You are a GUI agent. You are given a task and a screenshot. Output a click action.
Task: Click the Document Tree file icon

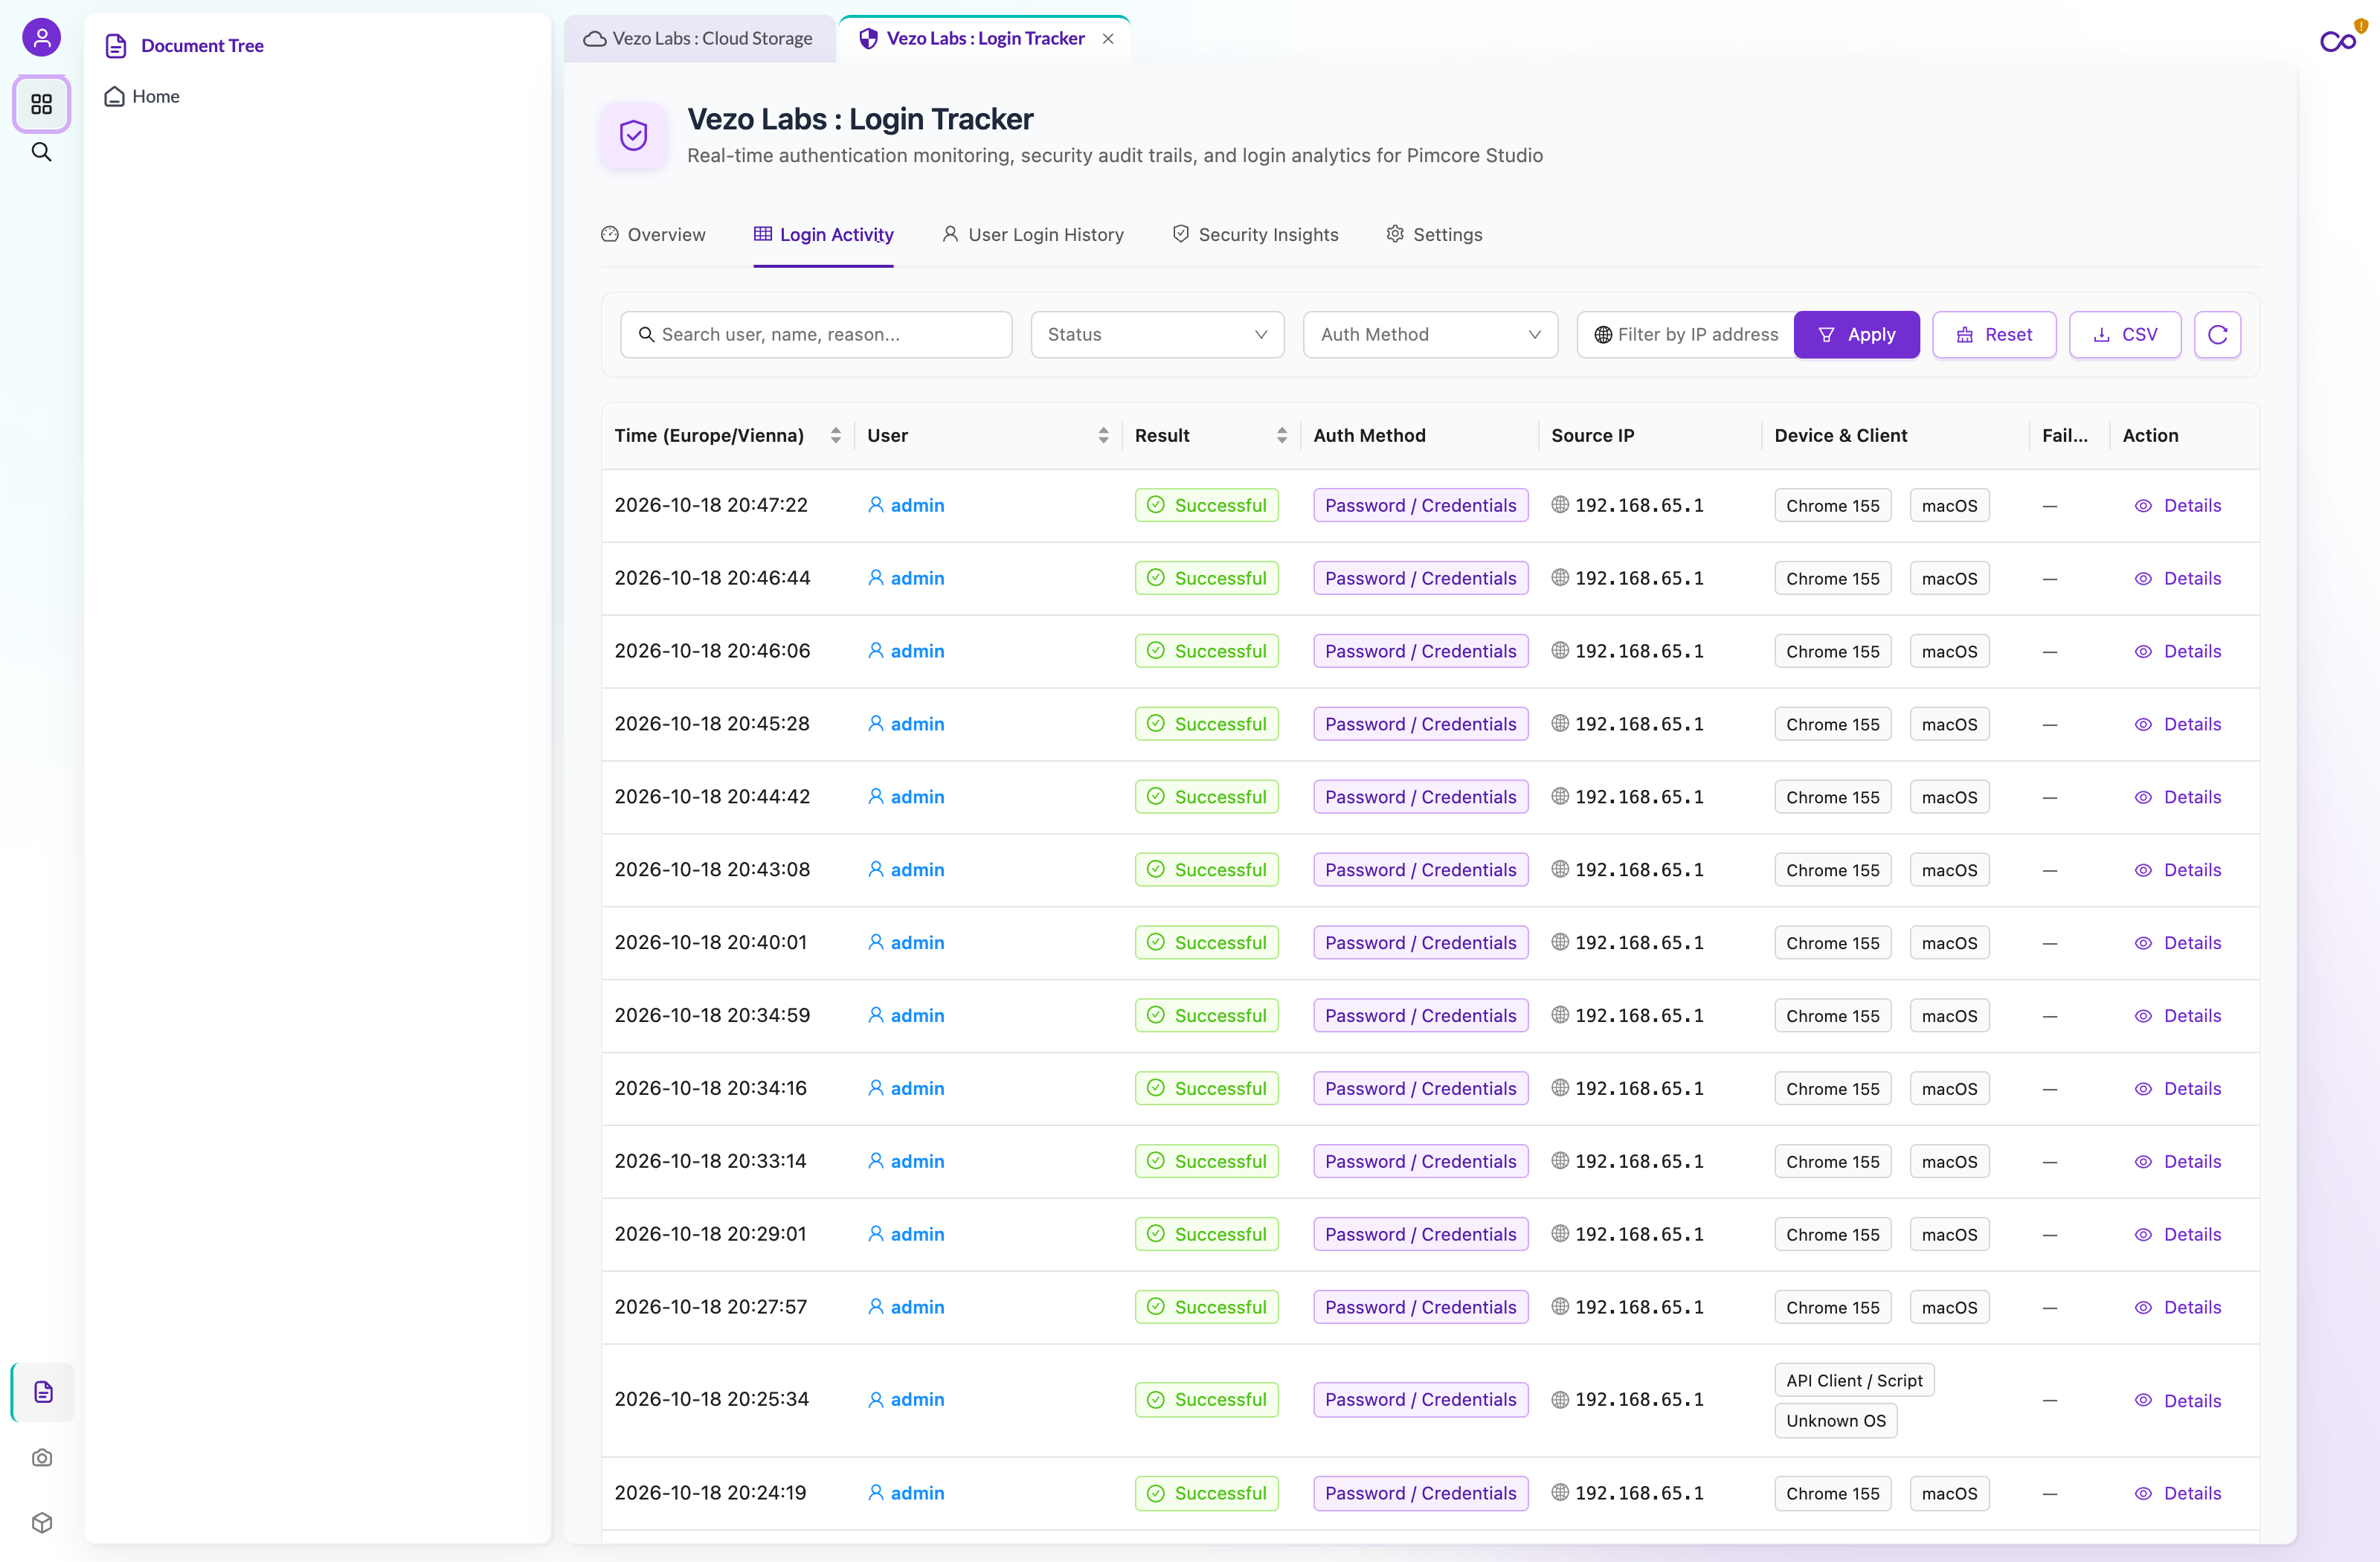pos(116,45)
